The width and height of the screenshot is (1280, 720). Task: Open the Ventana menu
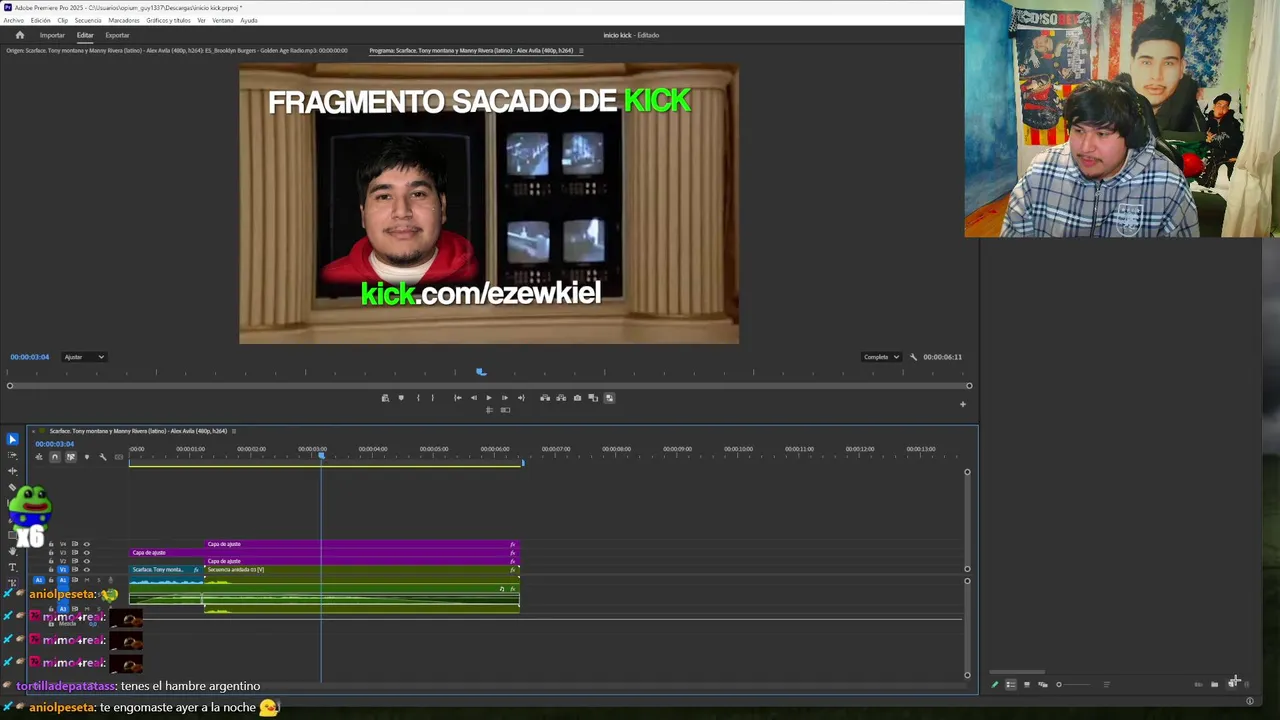(x=223, y=20)
